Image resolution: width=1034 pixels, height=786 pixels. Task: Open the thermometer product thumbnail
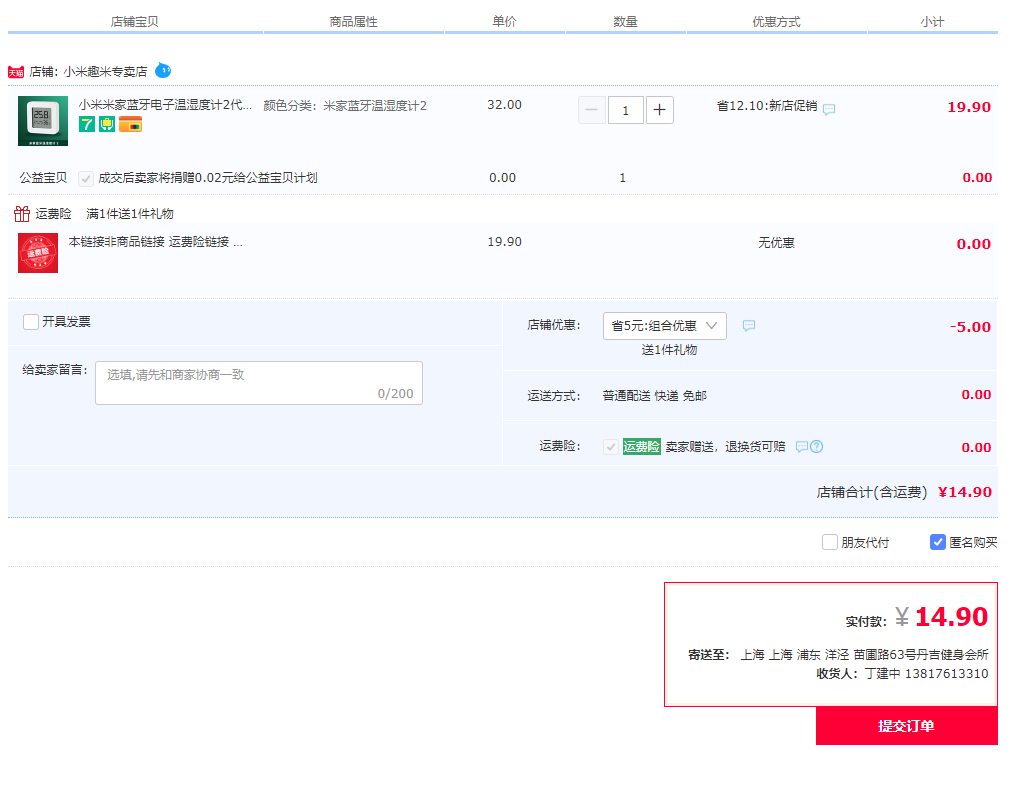tap(43, 121)
